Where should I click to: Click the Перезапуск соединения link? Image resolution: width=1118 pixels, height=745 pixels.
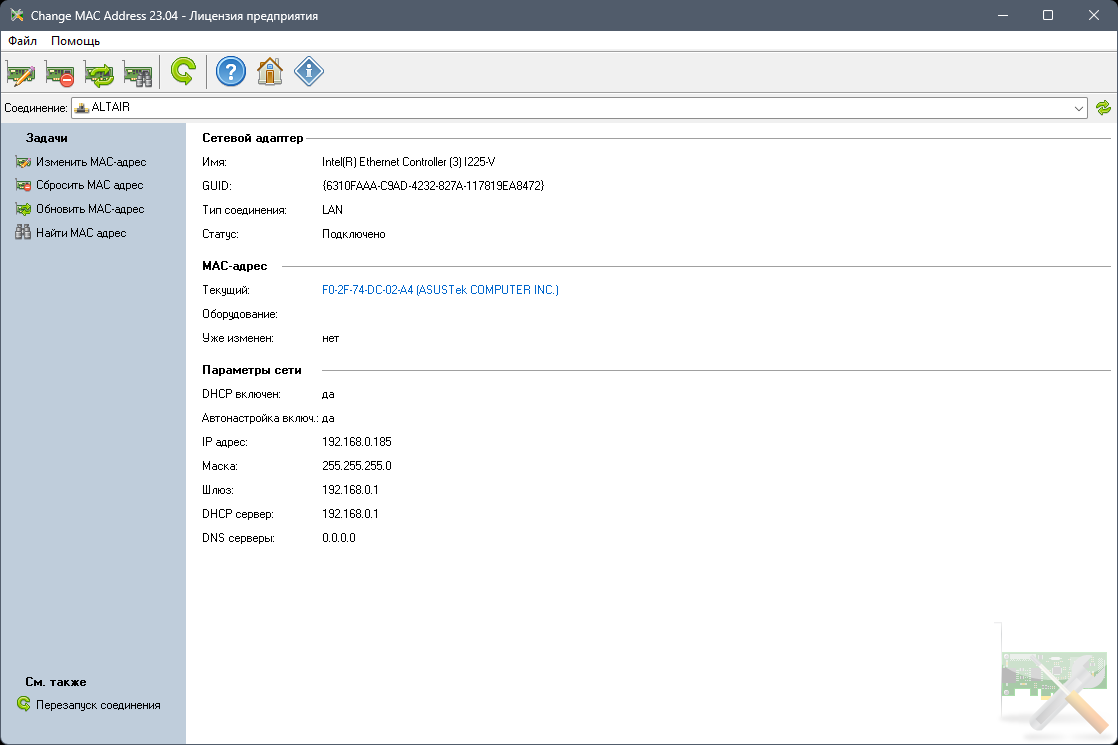[97, 705]
